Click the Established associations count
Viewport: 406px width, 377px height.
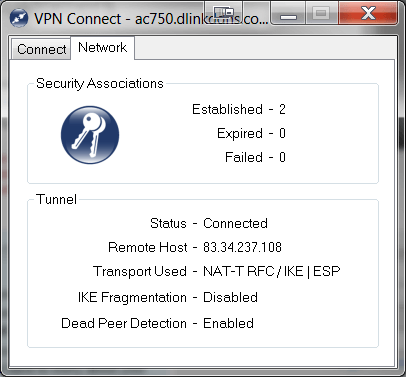(282, 109)
